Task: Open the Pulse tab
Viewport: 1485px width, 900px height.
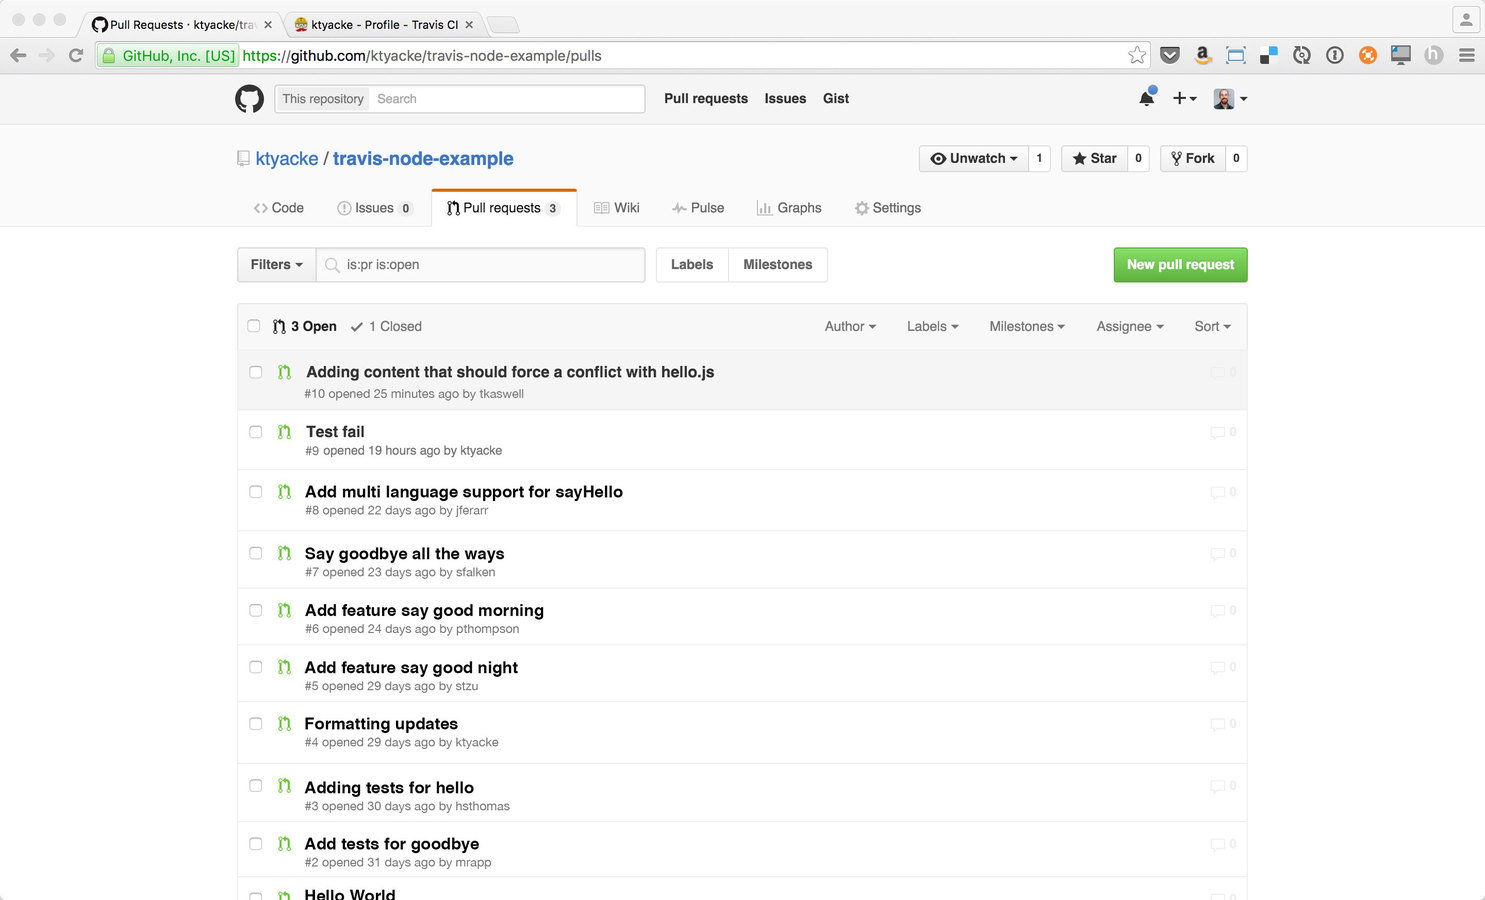Action: (698, 208)
